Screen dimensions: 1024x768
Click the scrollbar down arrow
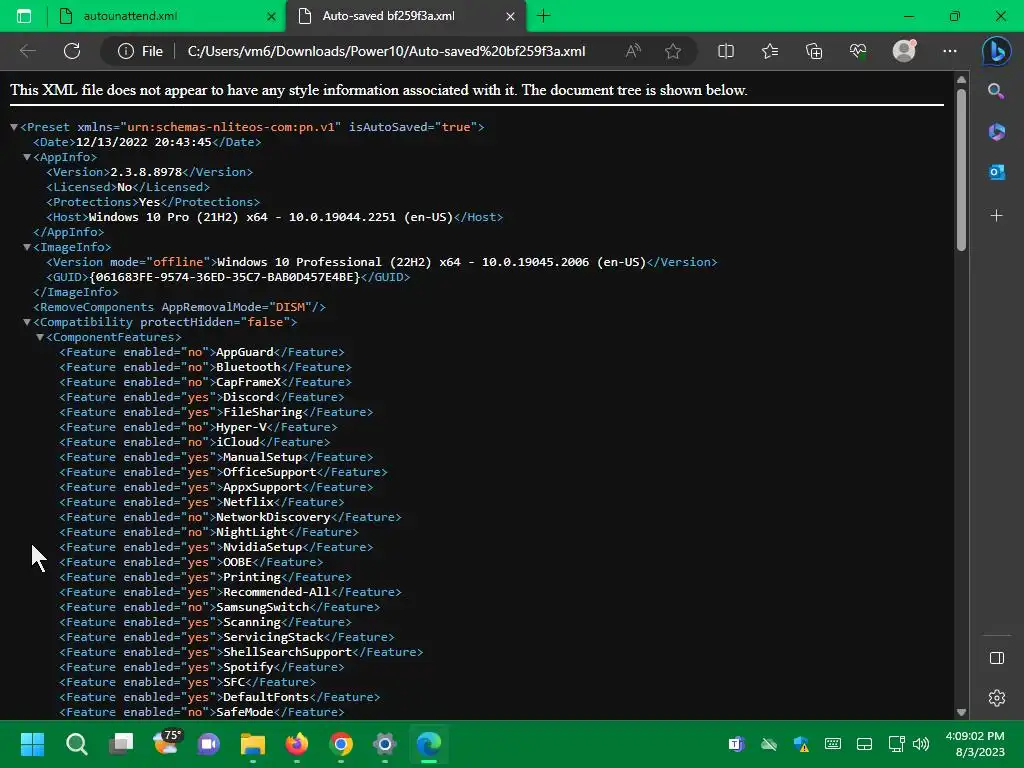[961, 712]
